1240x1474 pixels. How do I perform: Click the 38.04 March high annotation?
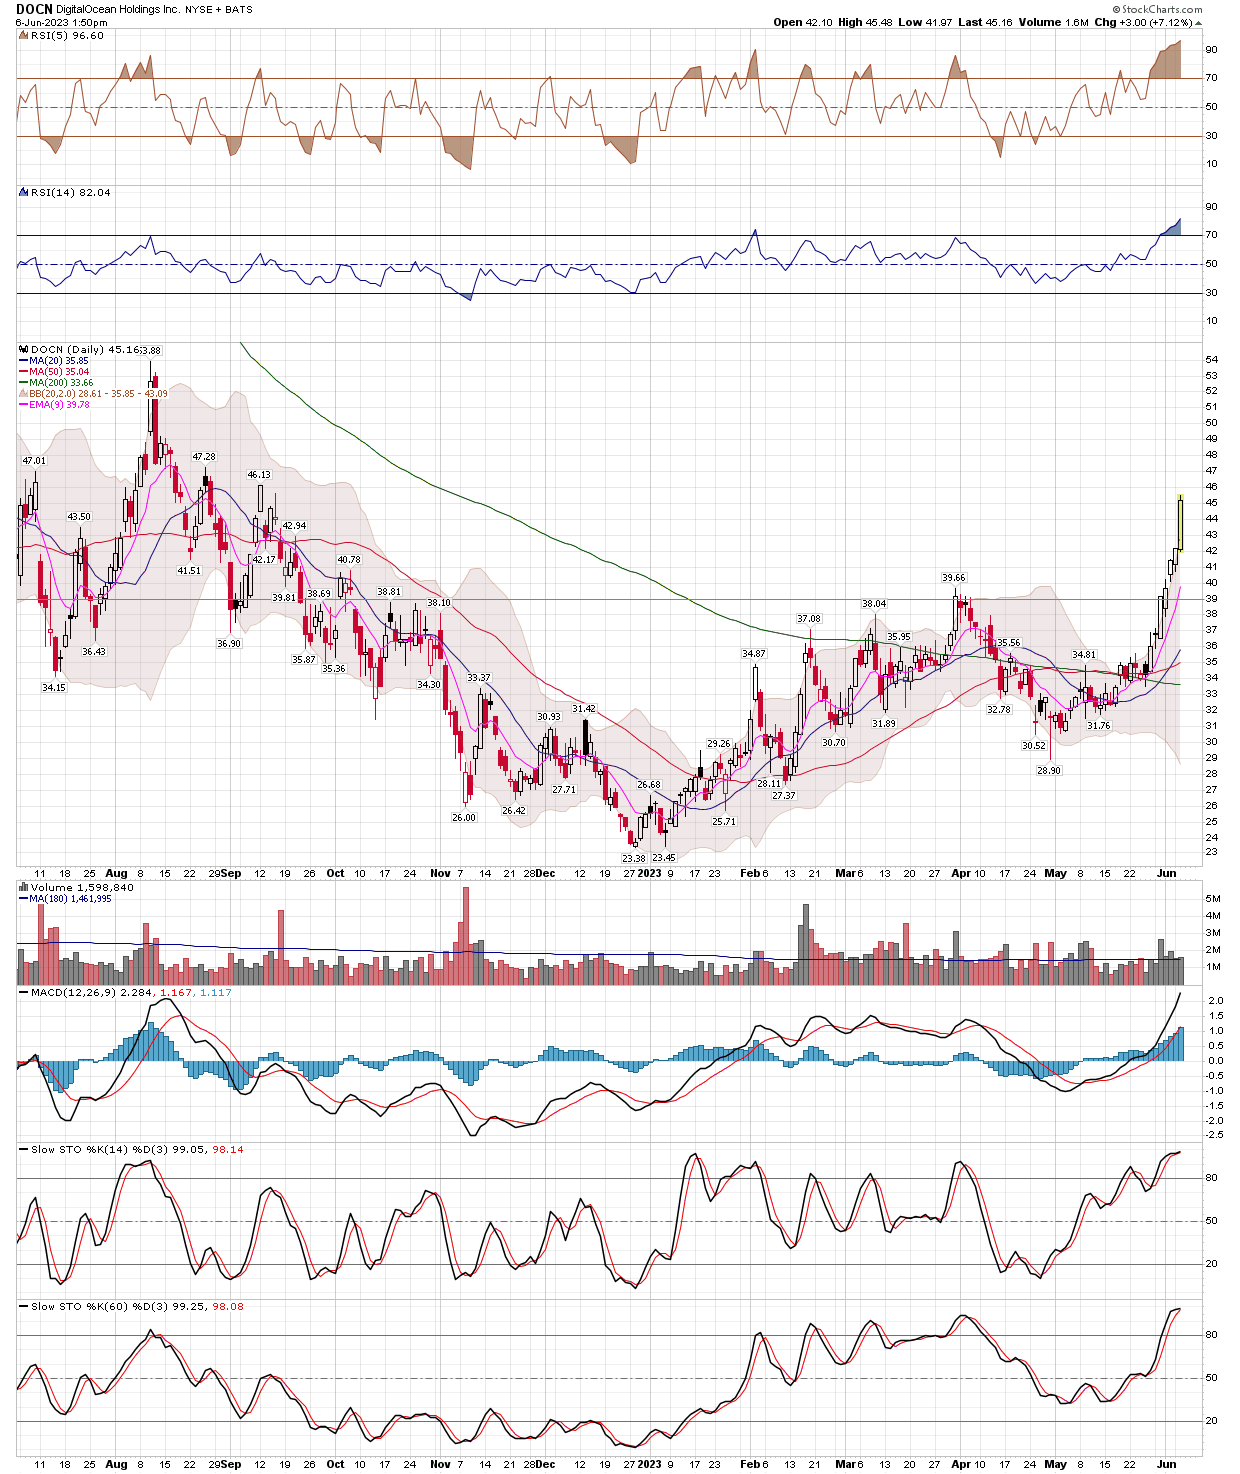(x=875, y=604)
